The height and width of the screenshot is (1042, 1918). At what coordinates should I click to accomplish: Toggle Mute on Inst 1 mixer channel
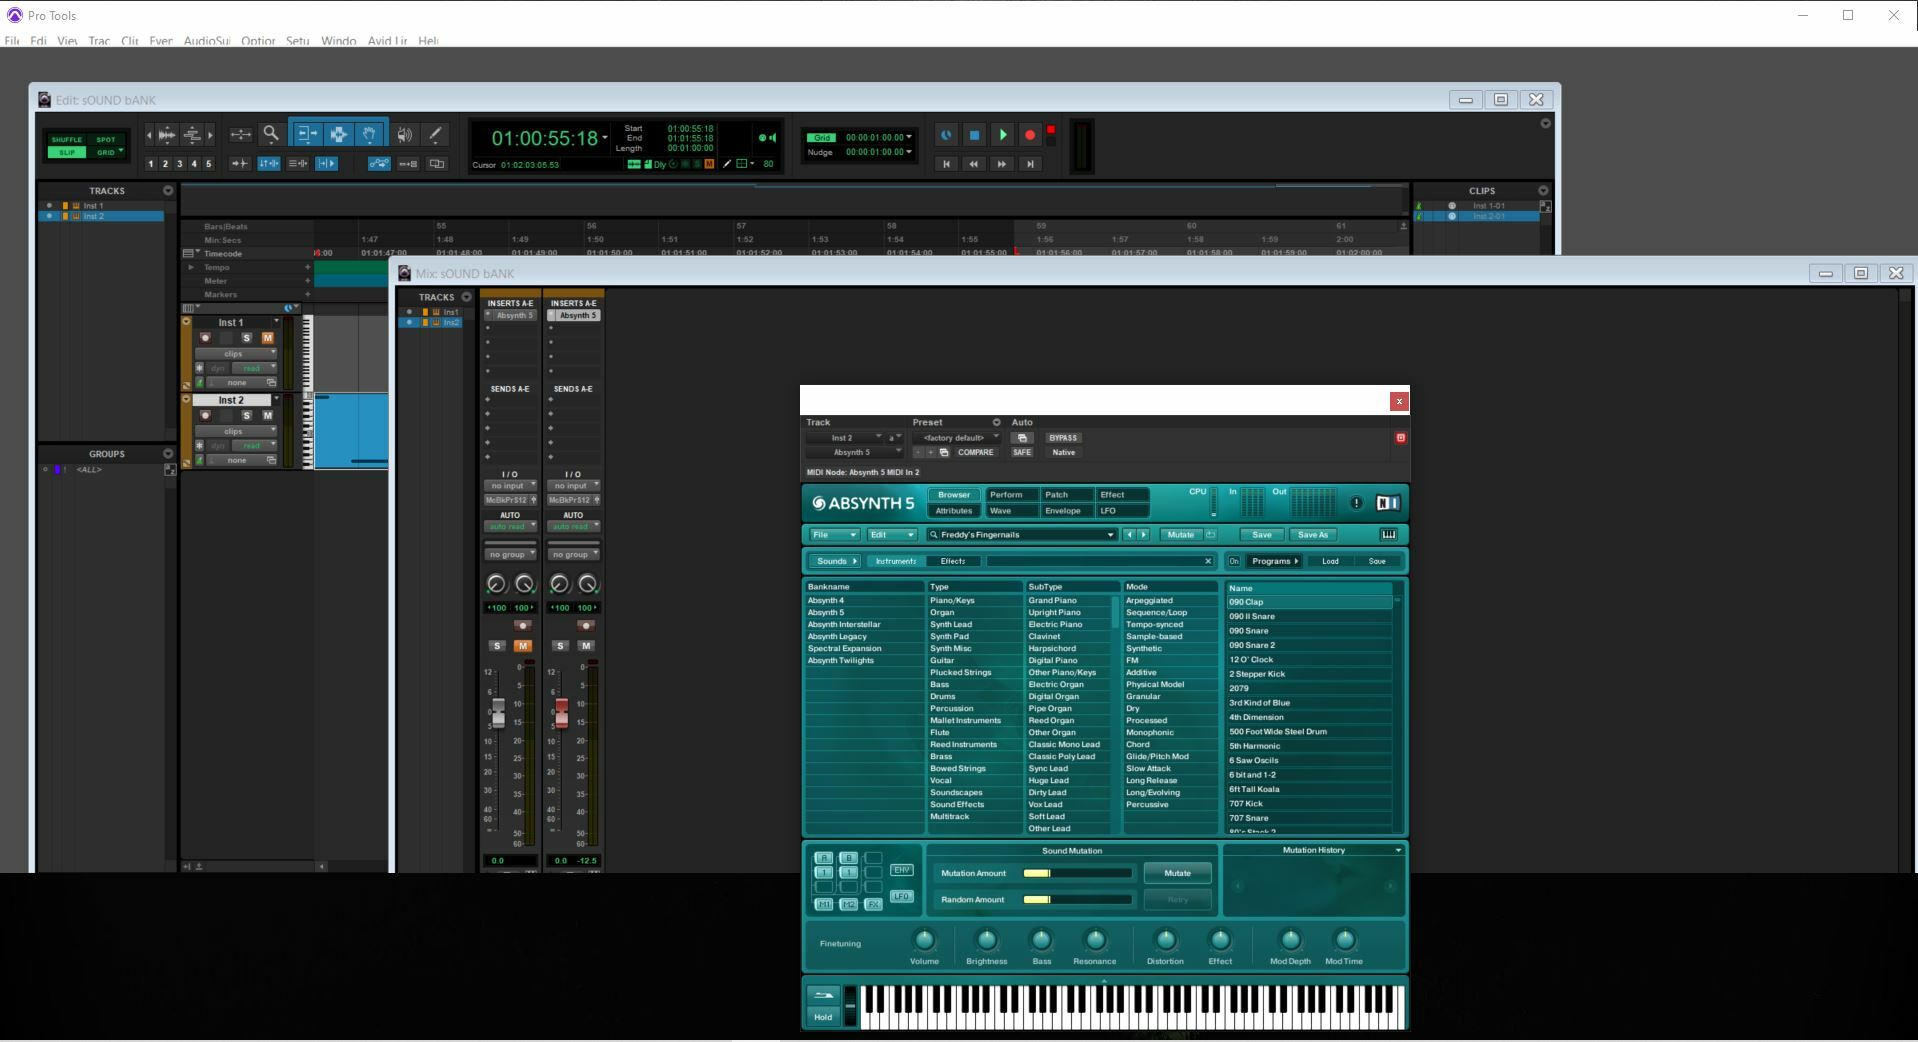coord(522,646)
